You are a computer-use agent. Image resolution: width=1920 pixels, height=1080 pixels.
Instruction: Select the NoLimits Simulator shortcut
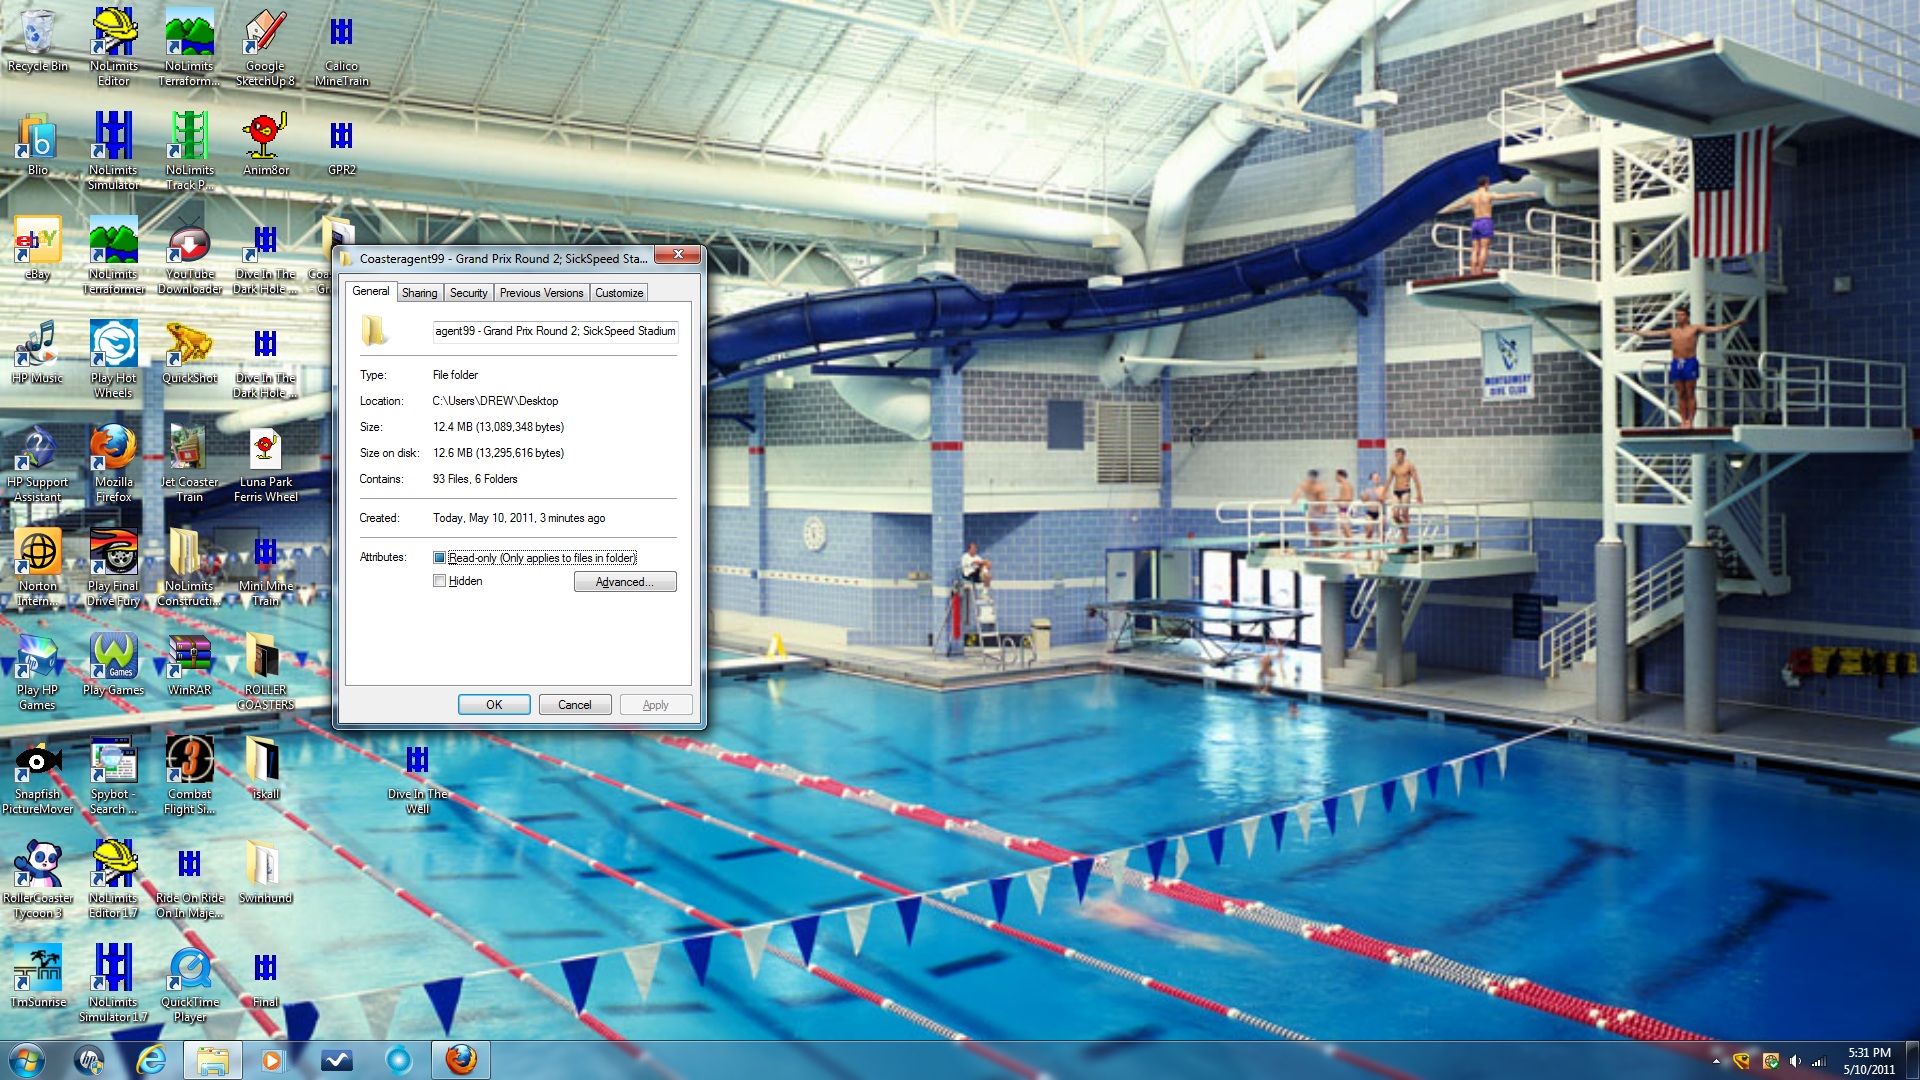click(x=113, y=150)
